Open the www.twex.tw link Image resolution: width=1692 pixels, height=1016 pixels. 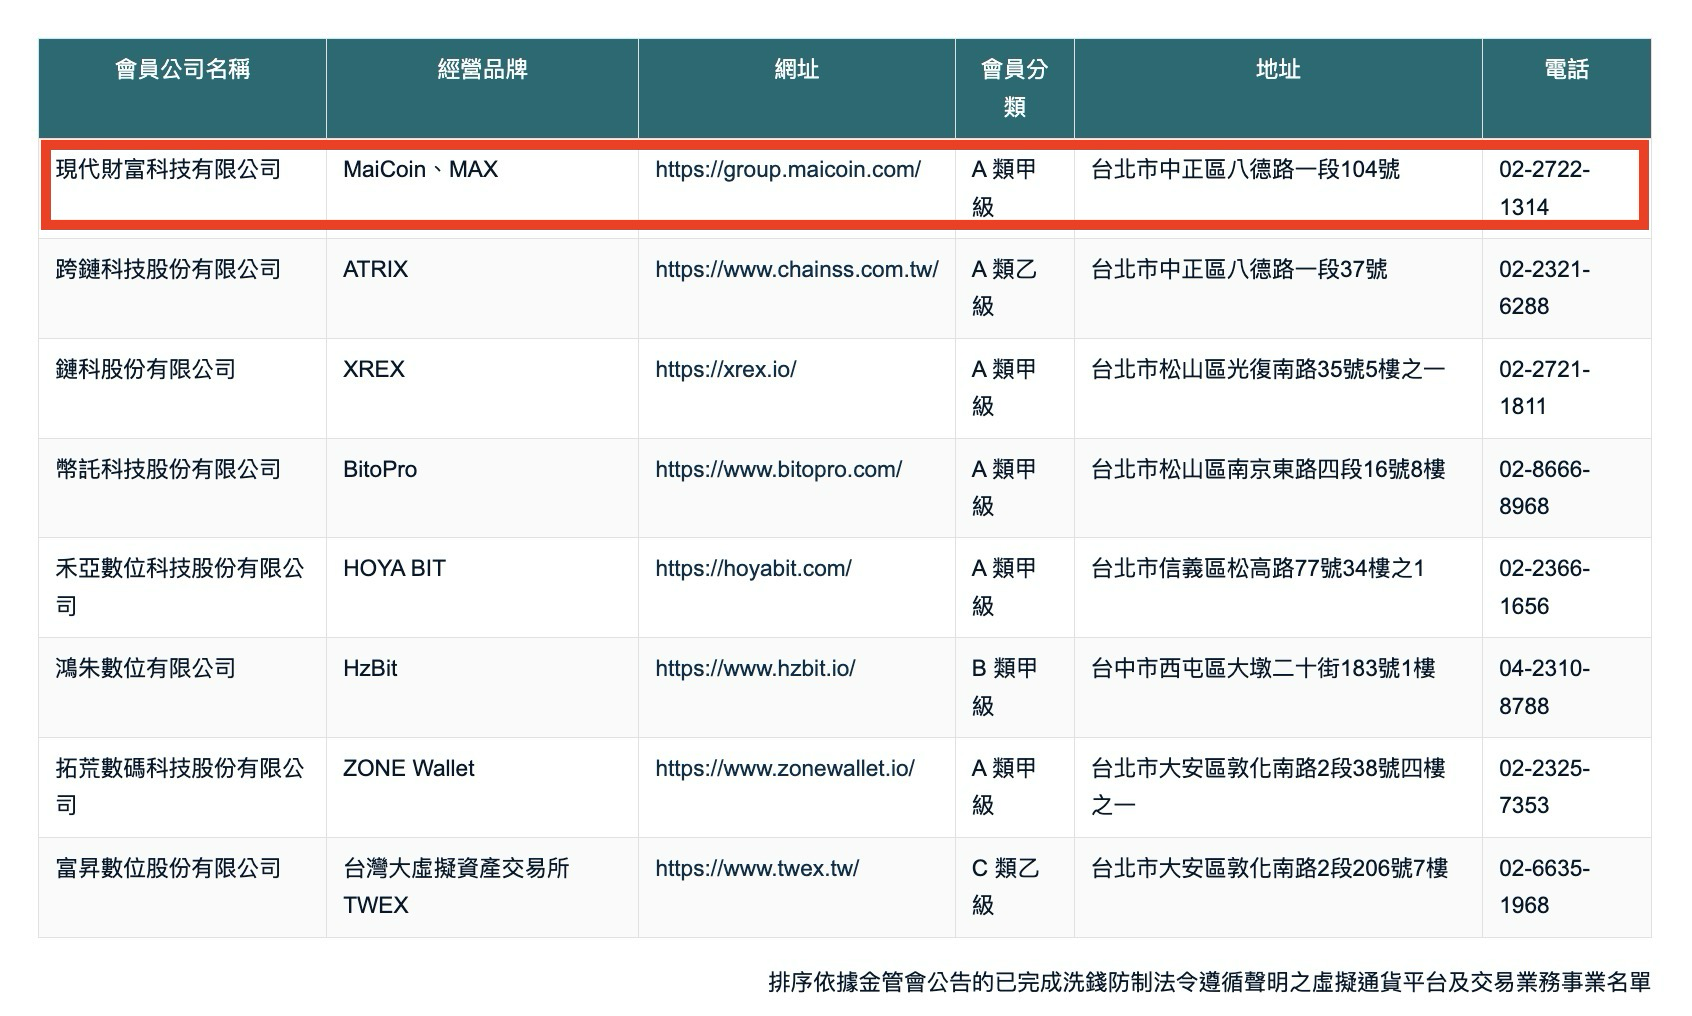[757, 868]
